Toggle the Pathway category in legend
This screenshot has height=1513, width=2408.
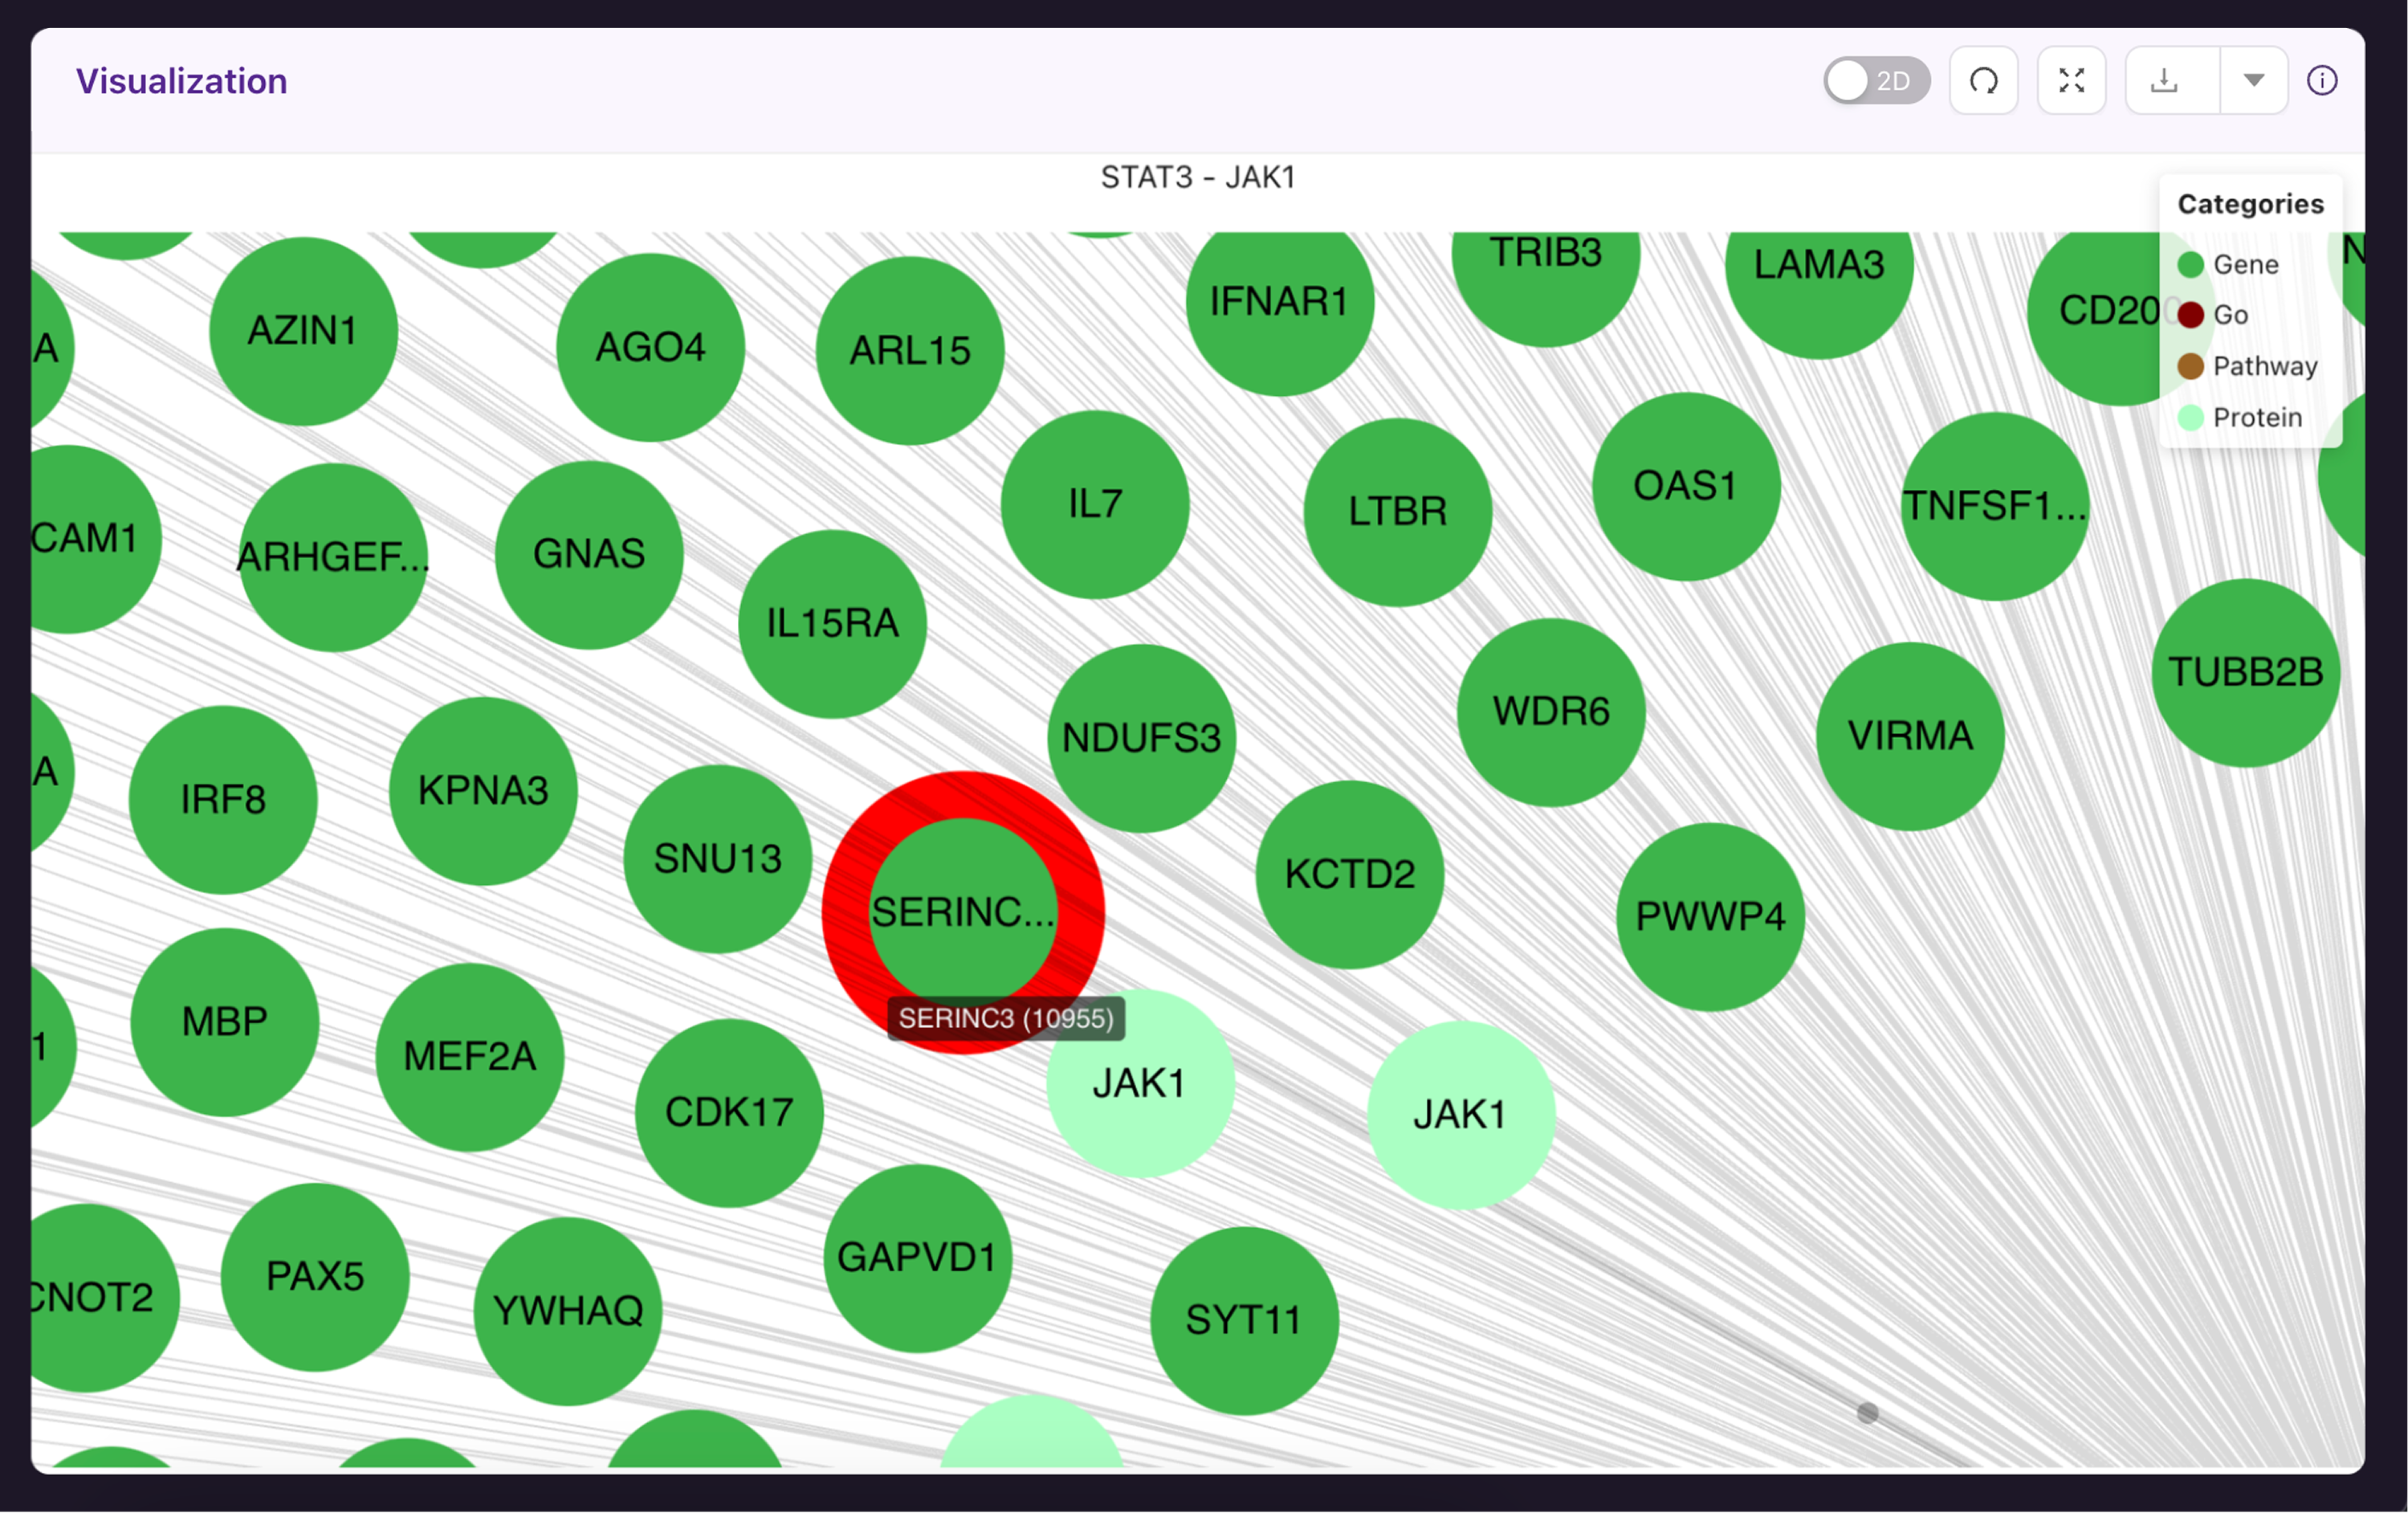point(2247,366)
